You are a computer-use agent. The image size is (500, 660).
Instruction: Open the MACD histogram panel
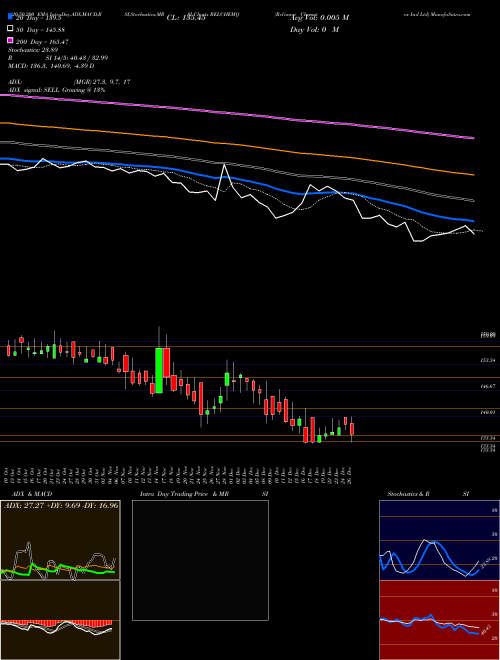coord(60,620)
